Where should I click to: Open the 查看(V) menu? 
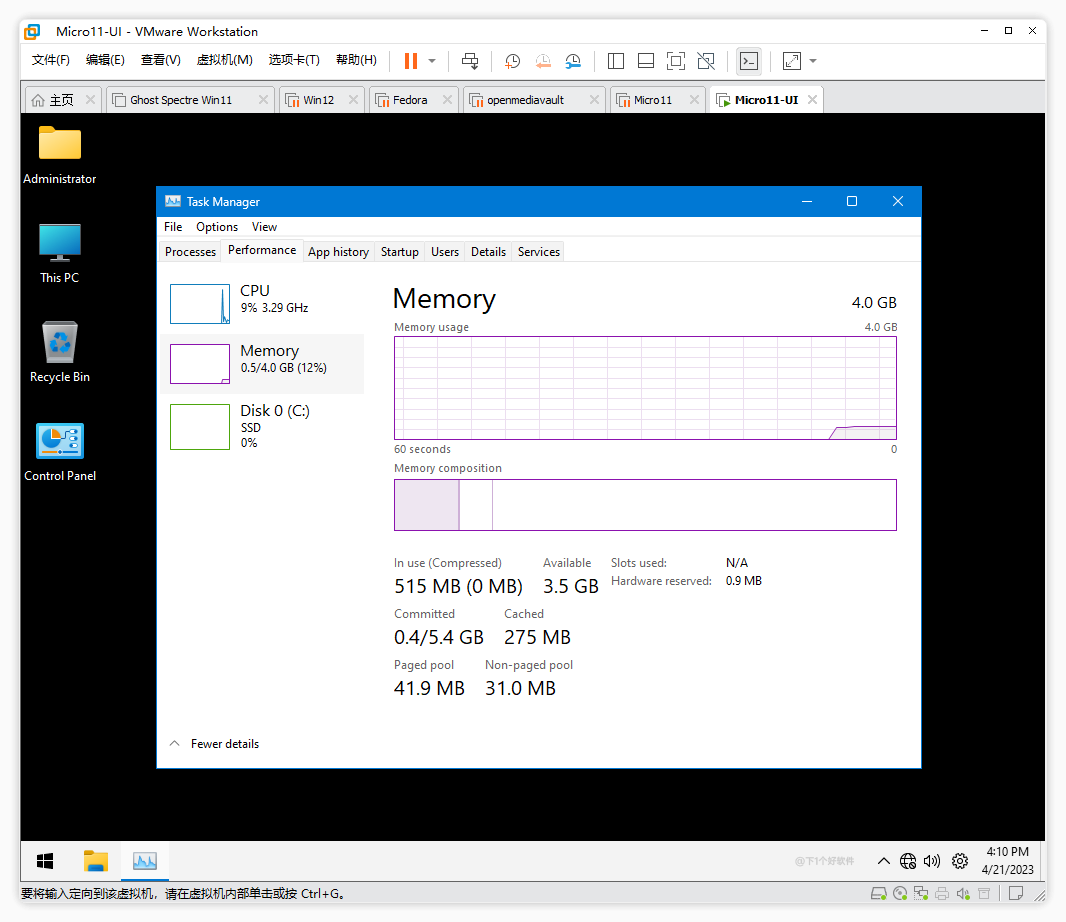[160, 60]
